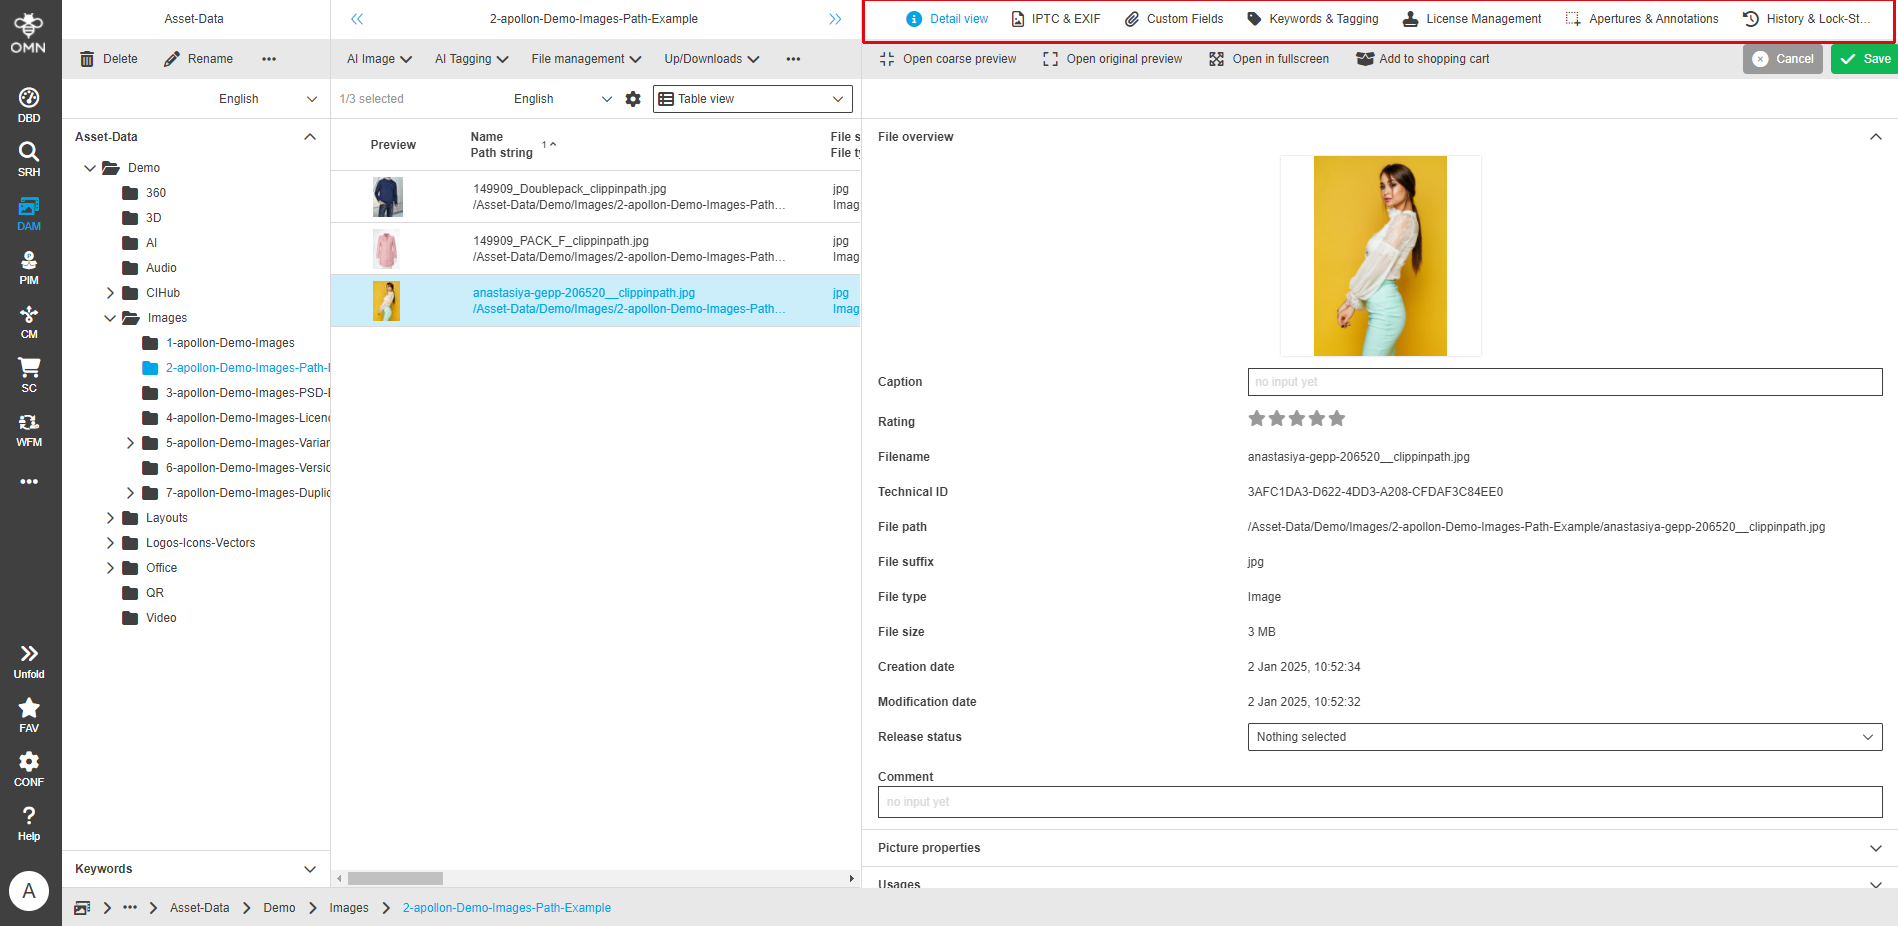Click the shopping cart SC icon
Viewport: 1898px width, 926px height.
[x=29, y=375]
